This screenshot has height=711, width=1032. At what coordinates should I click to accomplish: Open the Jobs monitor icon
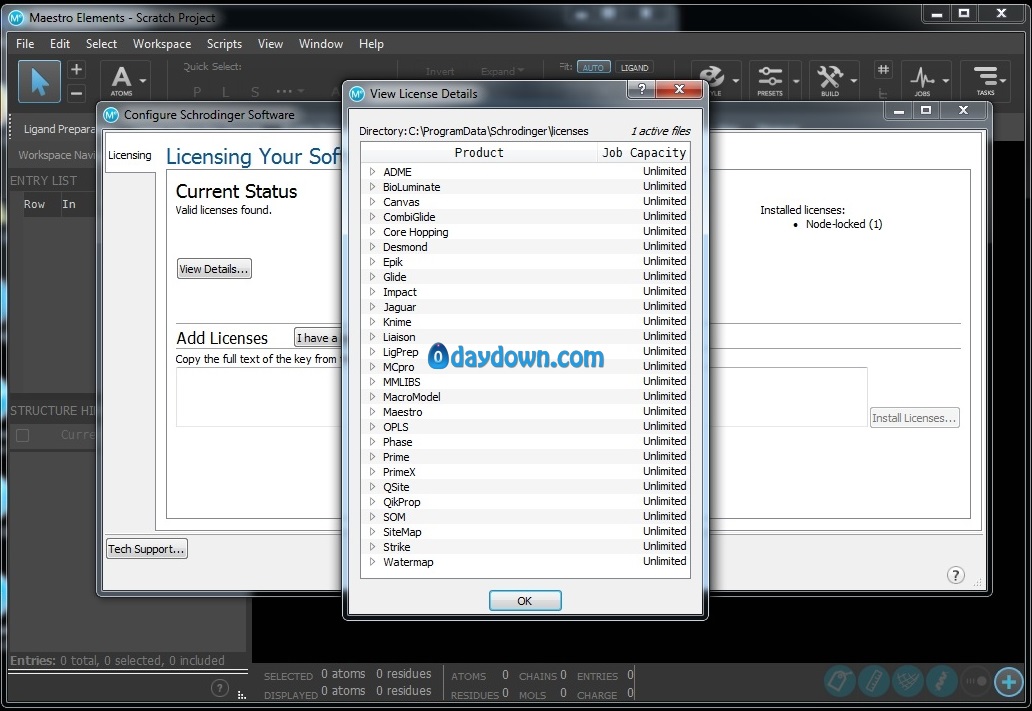click(921, 80)
